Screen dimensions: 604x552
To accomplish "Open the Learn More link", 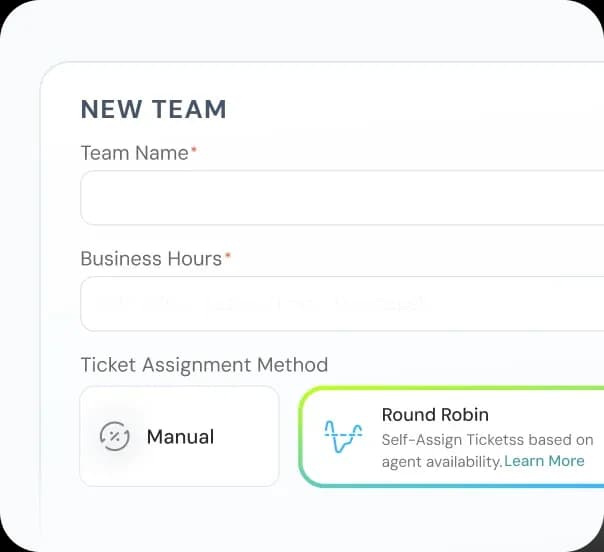I will pyautogui.click(x=544, y=461).
